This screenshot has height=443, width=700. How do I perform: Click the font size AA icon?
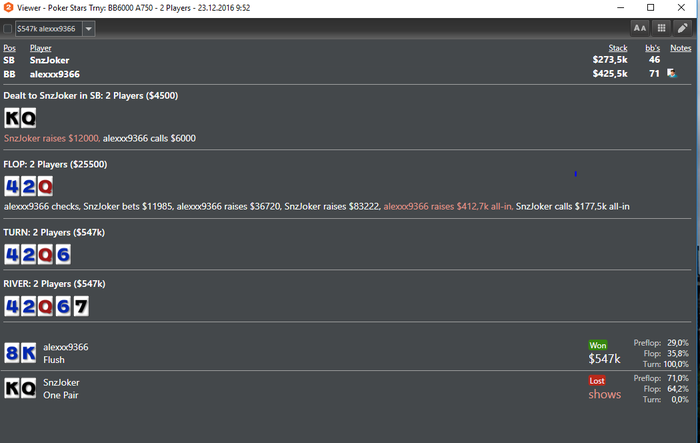pyautogui.click(x=640, y=29)
